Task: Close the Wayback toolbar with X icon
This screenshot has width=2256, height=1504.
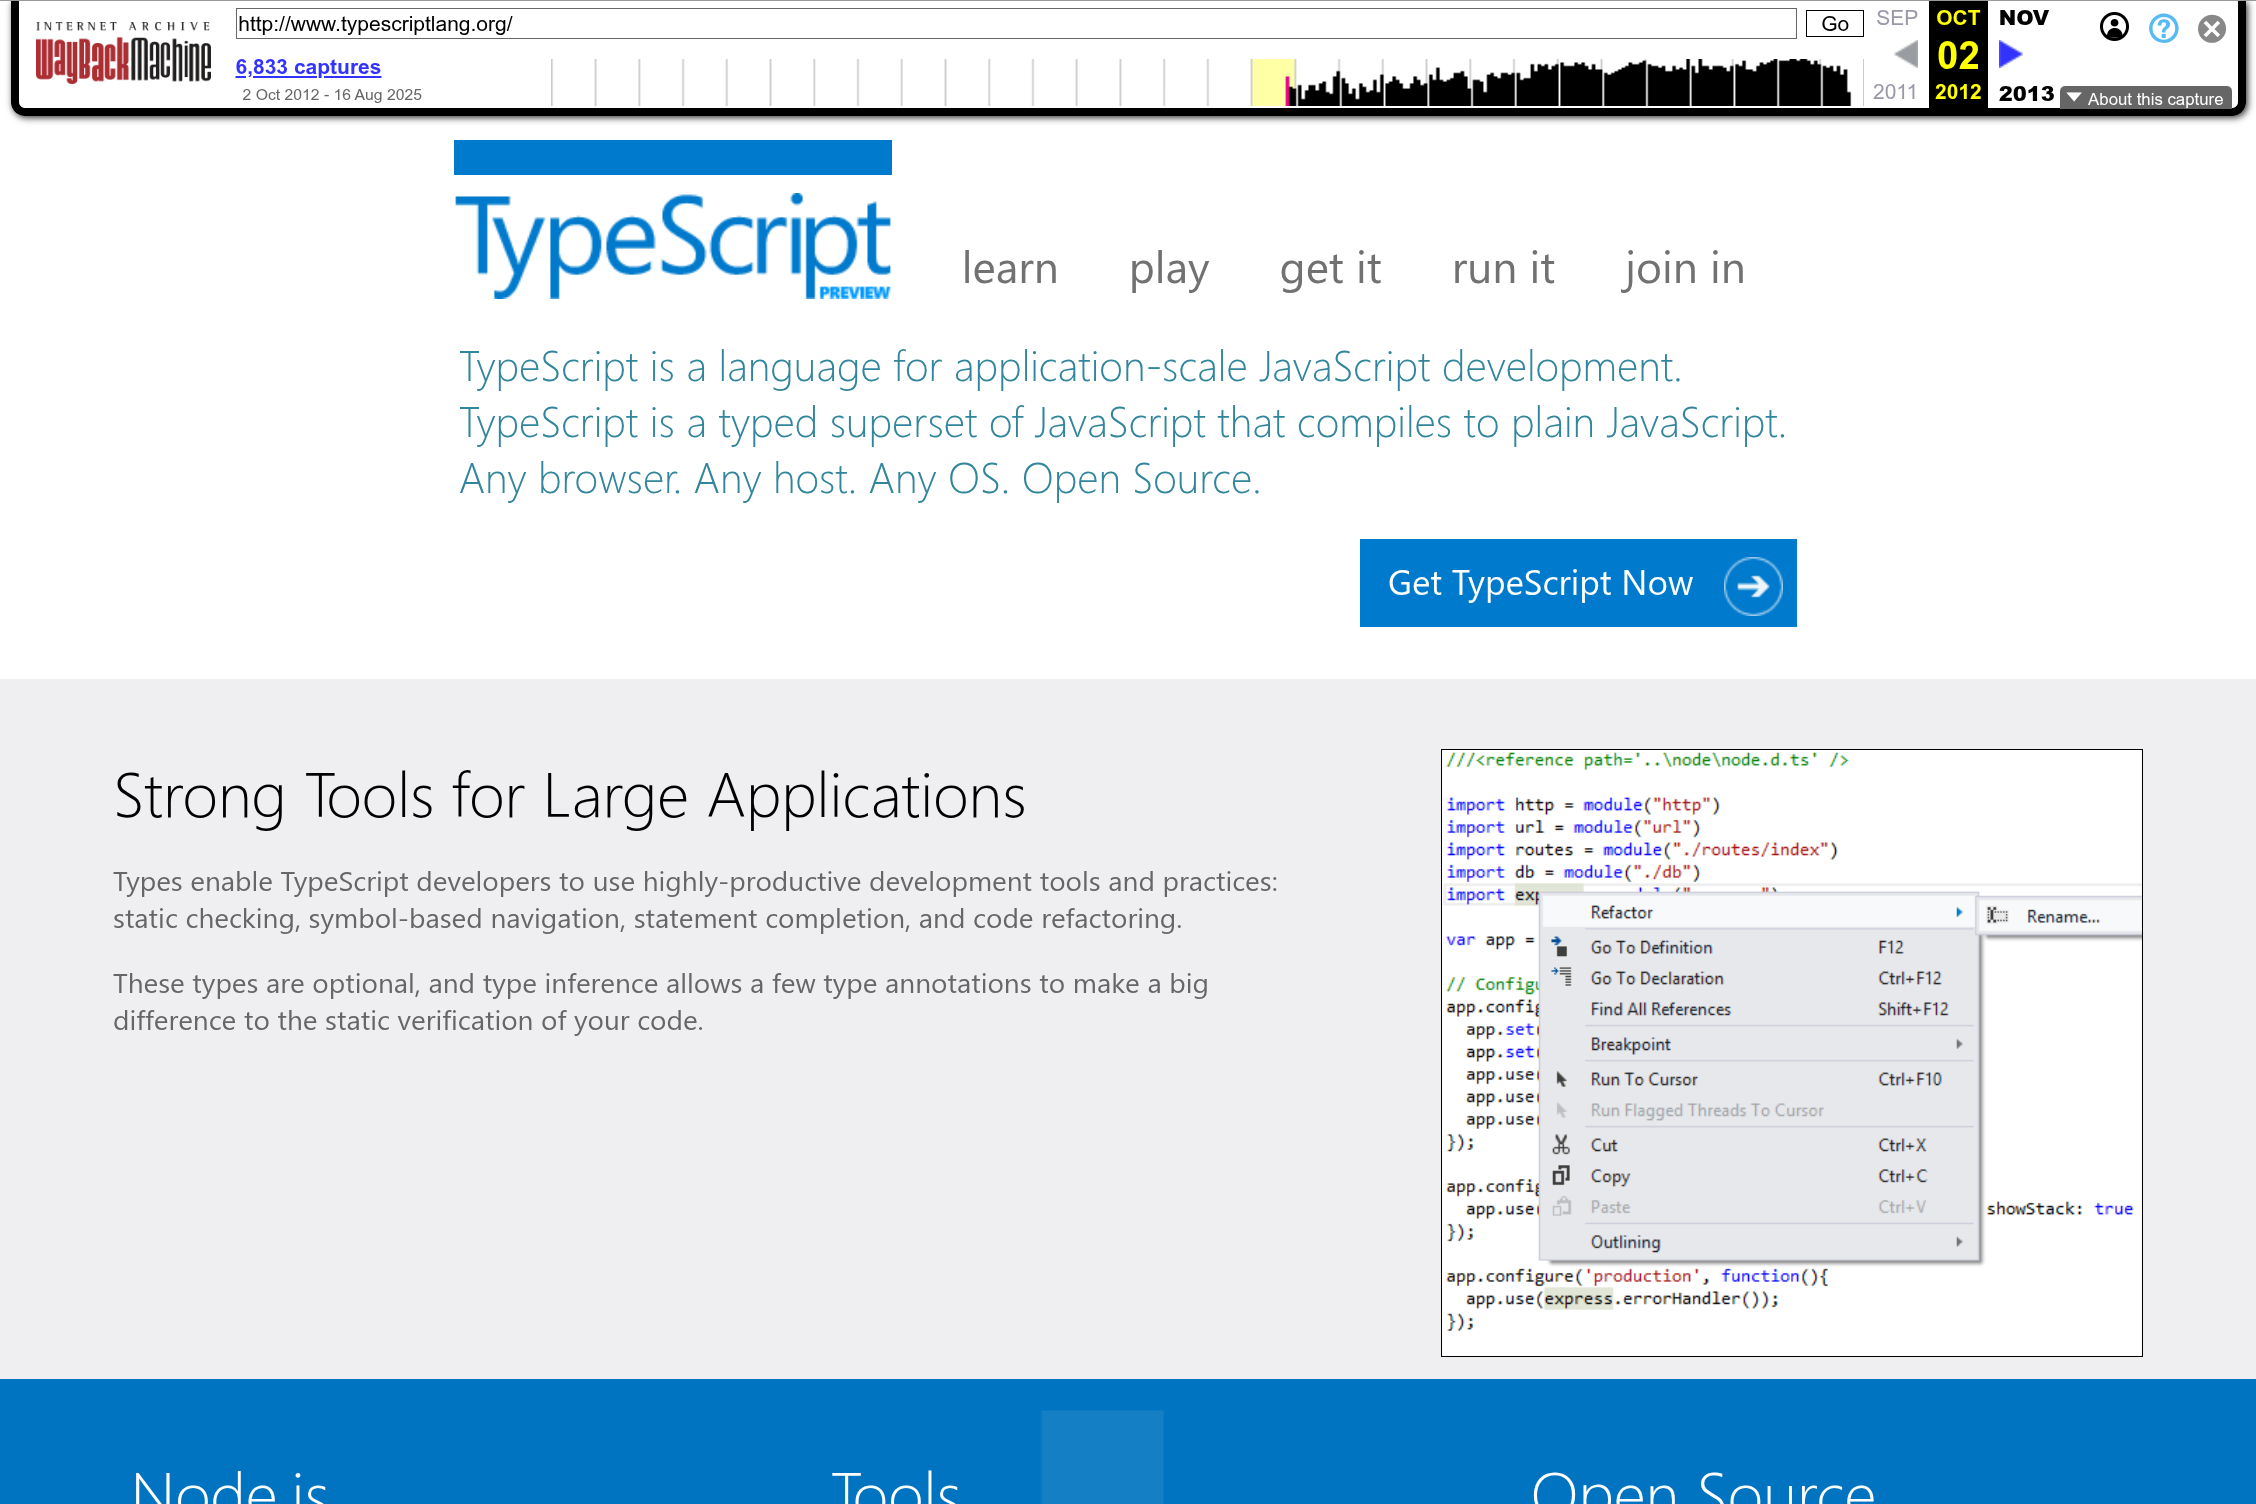Action: click(2212, 28)
